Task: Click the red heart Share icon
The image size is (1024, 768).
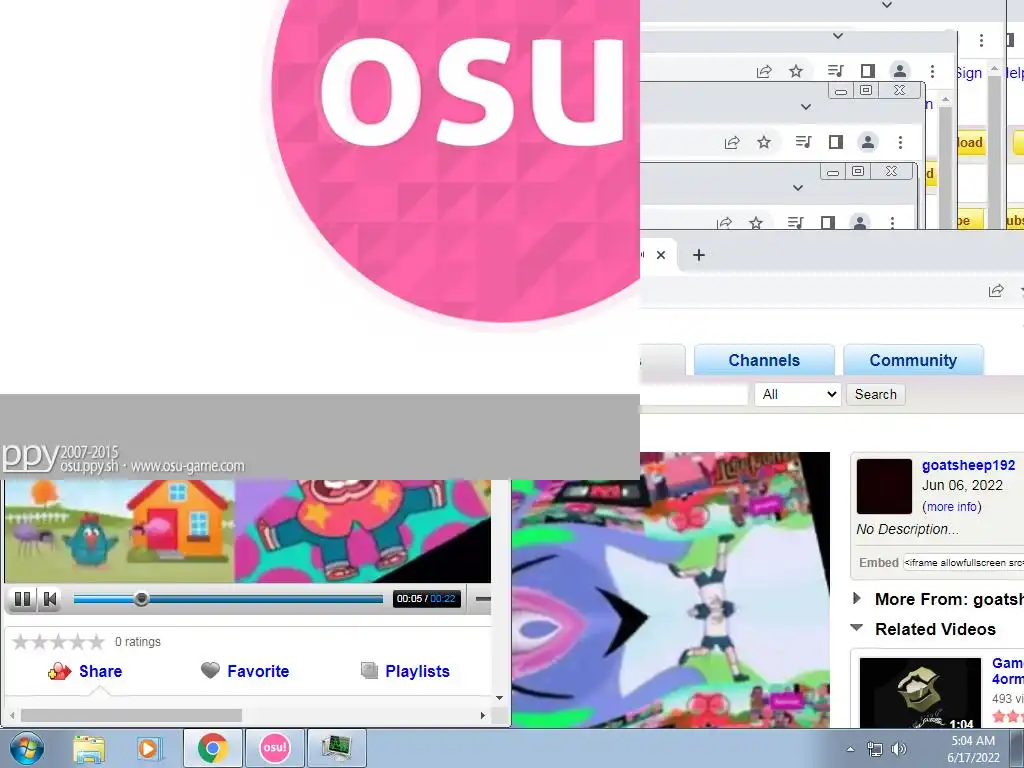Action: (59, 671)
